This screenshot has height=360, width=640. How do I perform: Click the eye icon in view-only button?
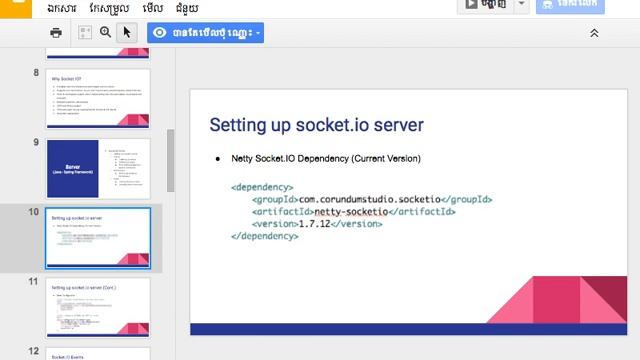pos(160,33)
